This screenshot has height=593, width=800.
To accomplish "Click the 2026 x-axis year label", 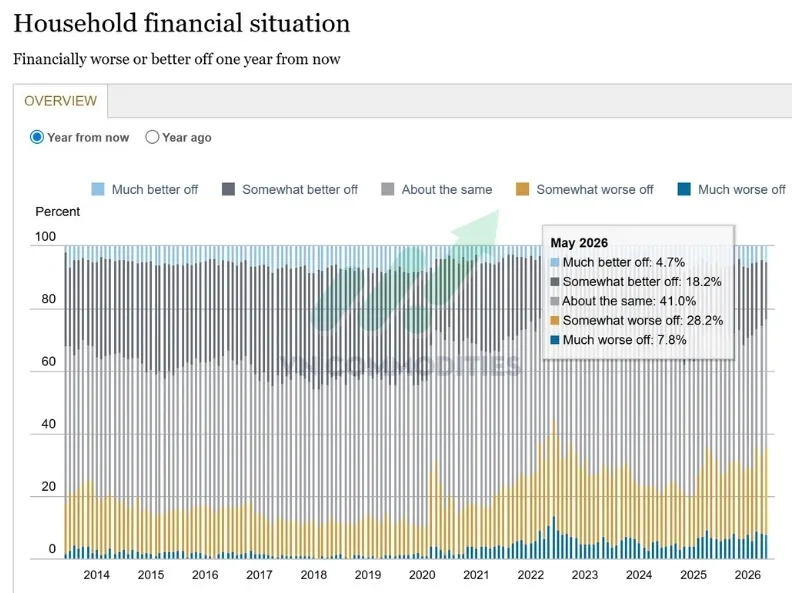I will click(x=747, y=575).
